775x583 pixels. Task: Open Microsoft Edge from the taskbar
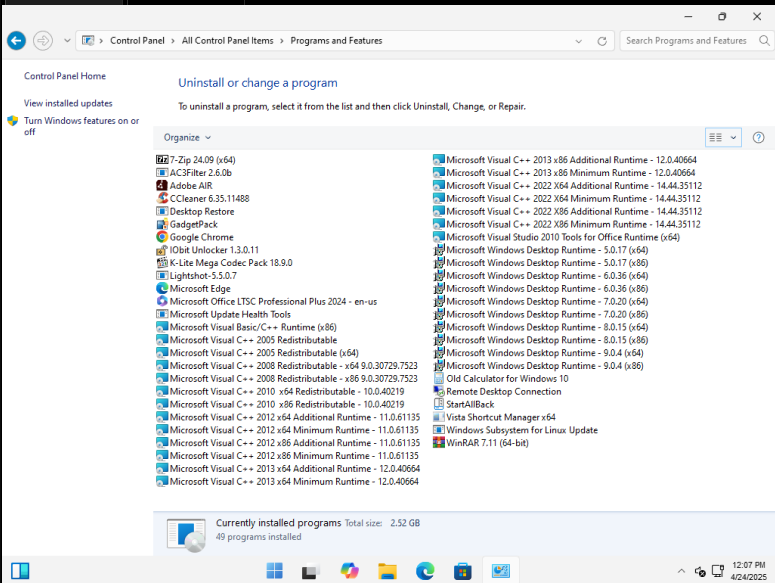(425, 571)
